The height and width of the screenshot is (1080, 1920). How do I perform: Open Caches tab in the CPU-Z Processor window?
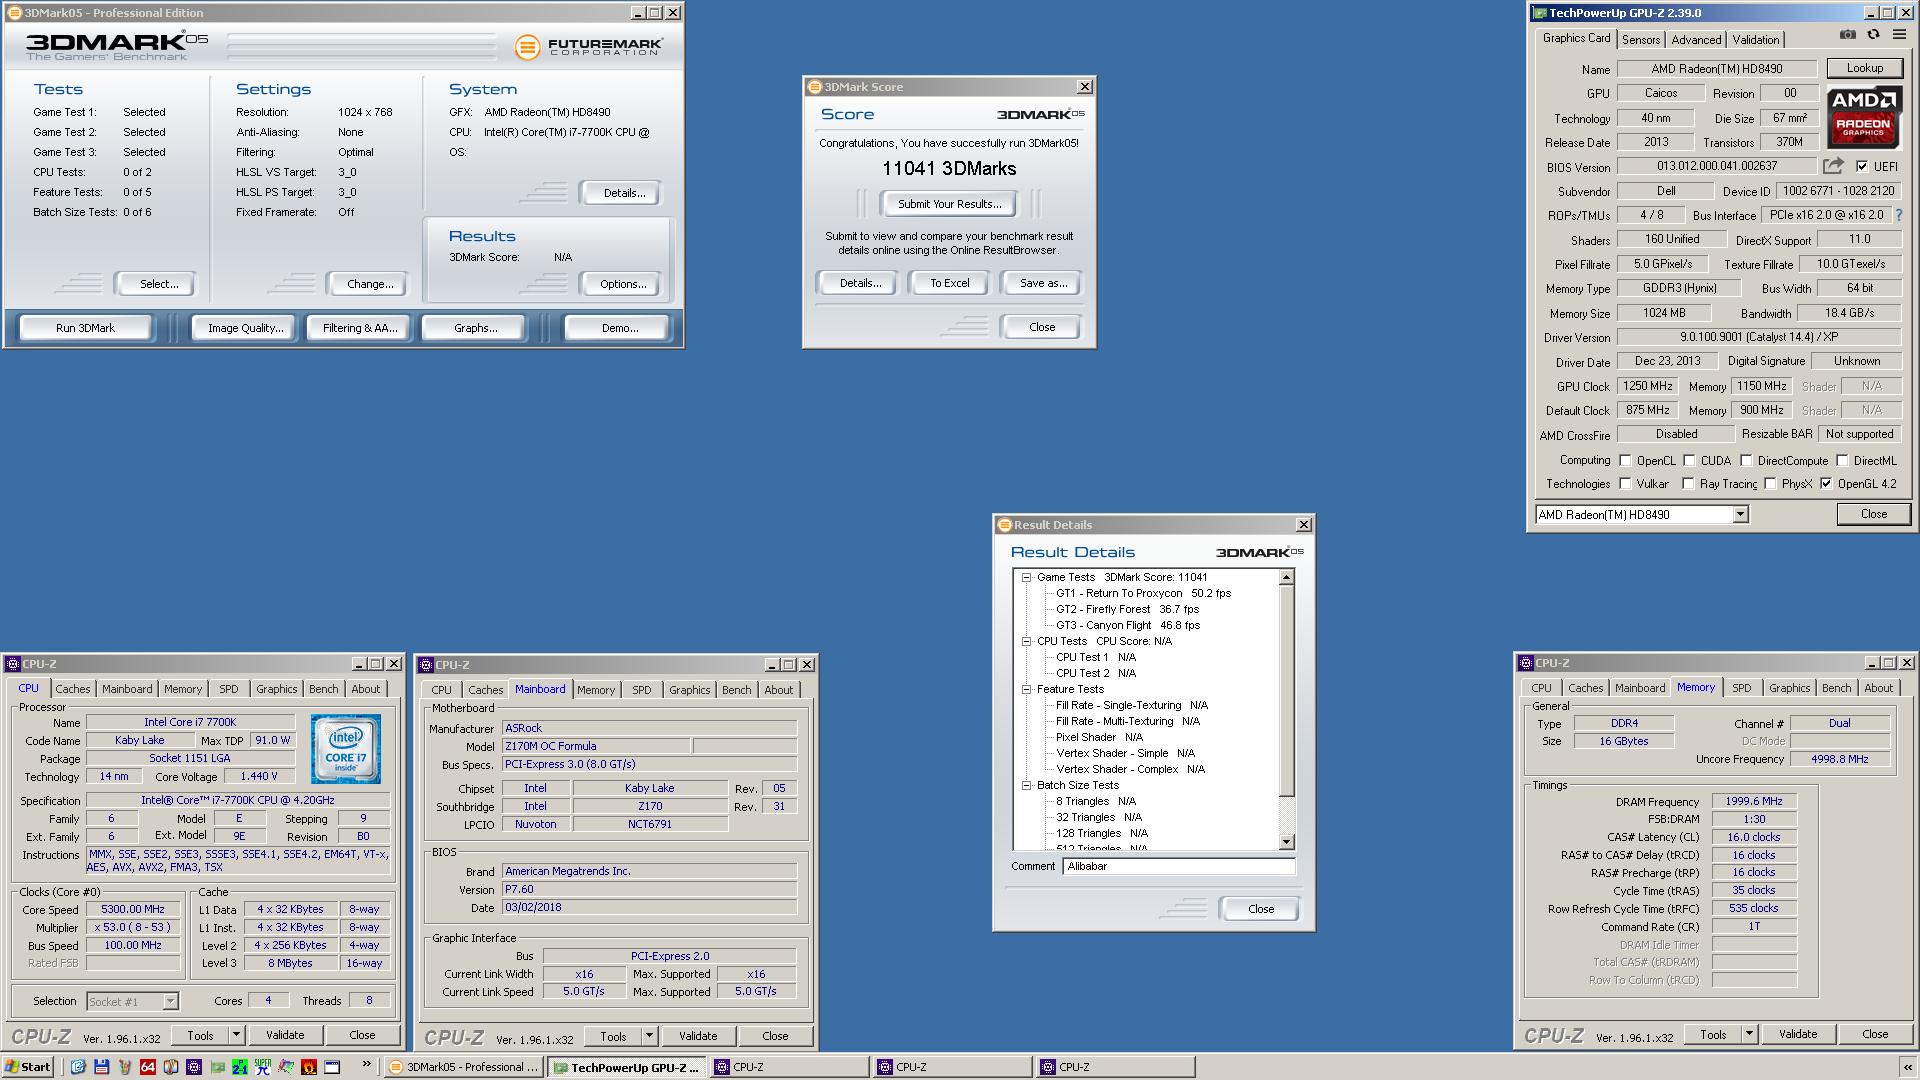tap(72, 689)
